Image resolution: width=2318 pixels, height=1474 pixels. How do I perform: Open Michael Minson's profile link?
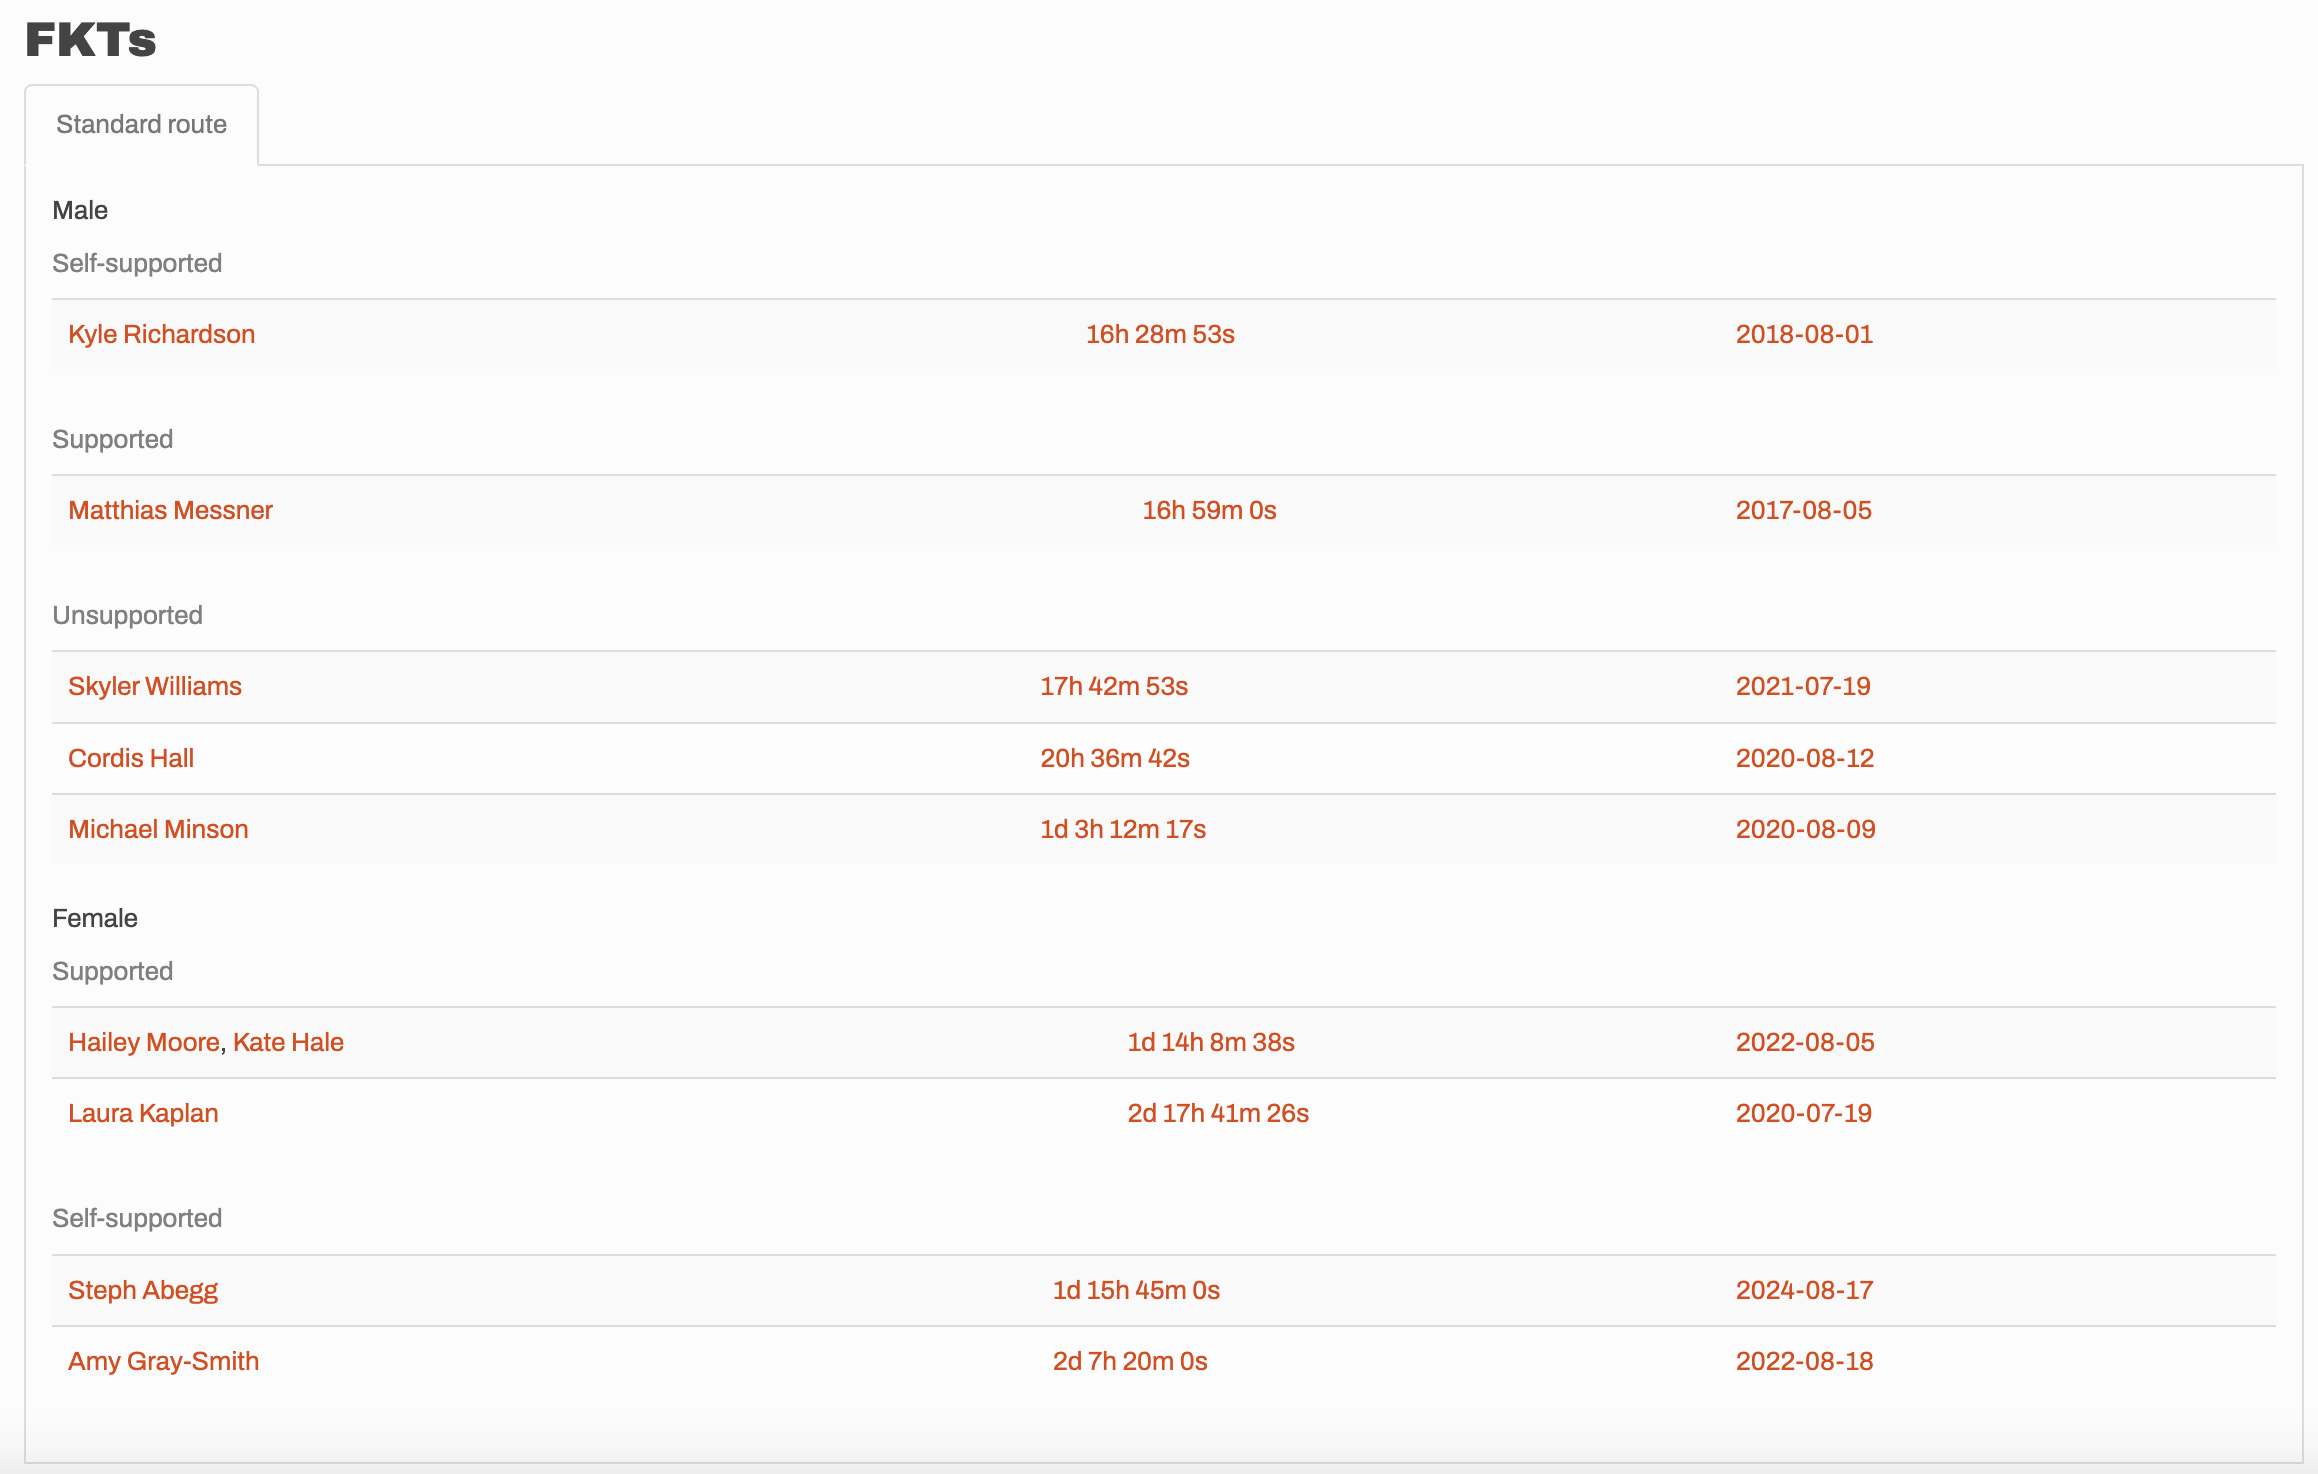click(158, 829)
